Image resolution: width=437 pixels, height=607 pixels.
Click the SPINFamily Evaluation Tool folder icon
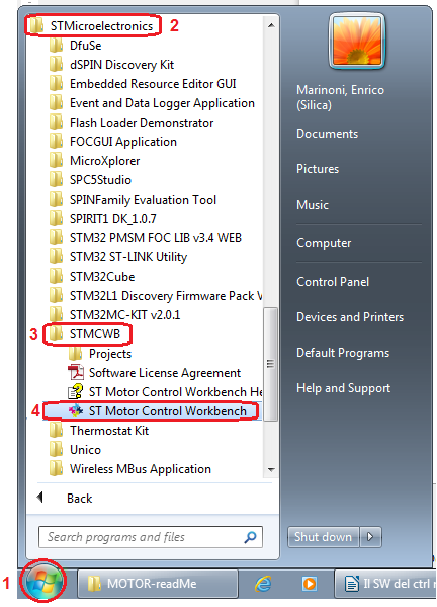pos(57,200)
